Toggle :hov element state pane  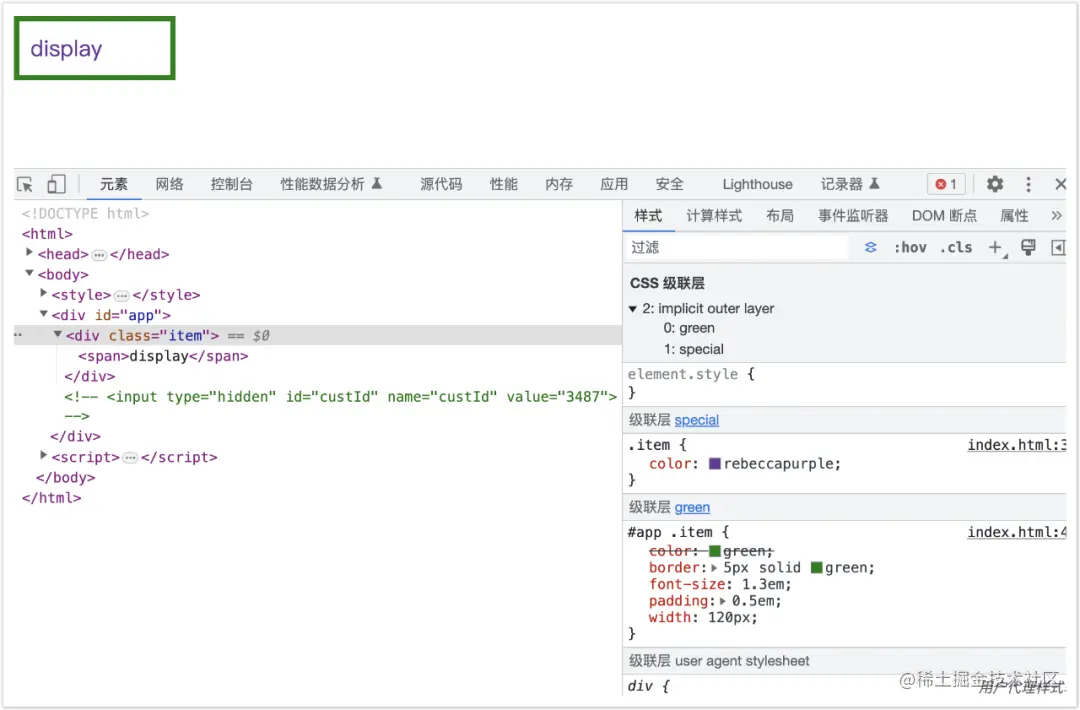point(910,247)
